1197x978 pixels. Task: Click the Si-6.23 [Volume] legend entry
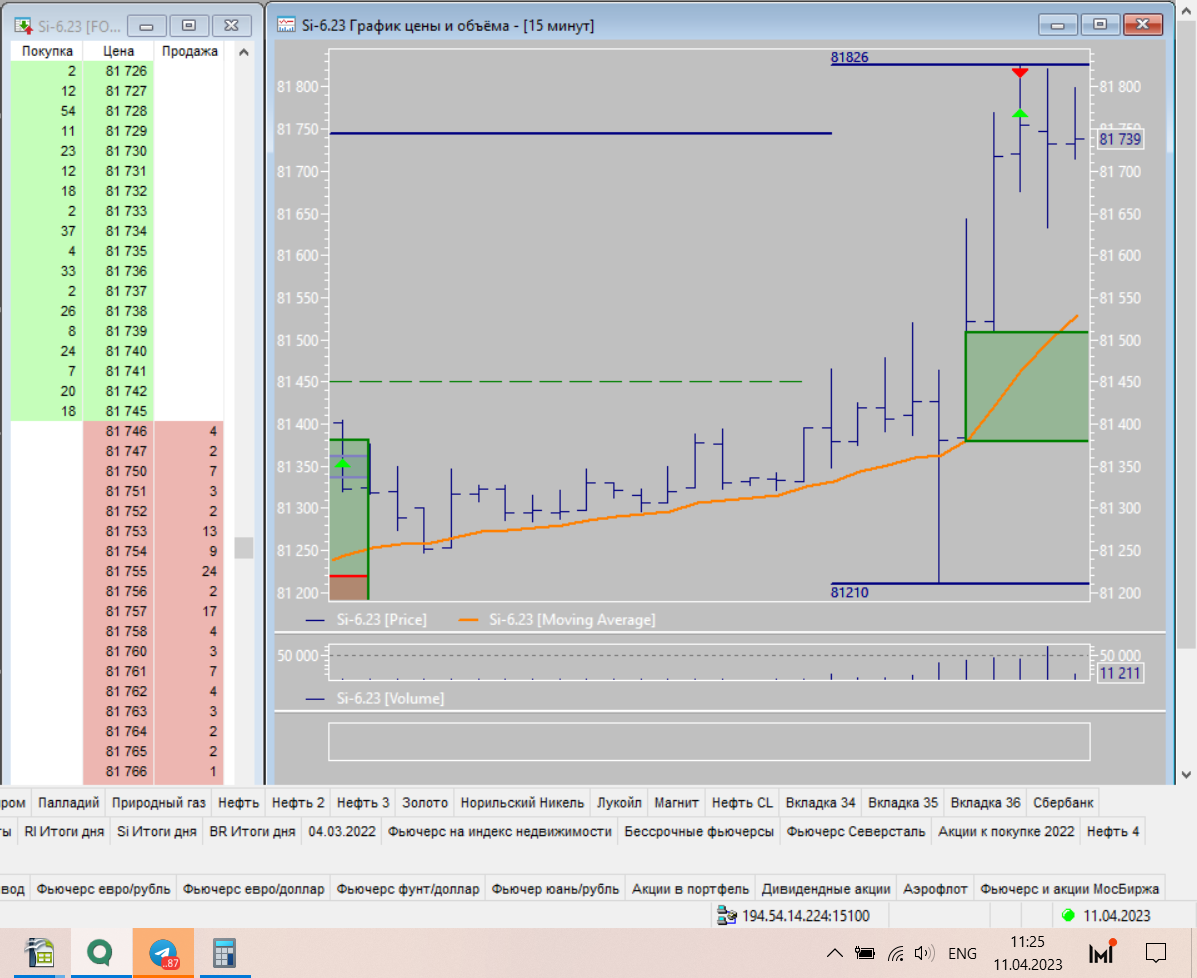coord(375,699)
